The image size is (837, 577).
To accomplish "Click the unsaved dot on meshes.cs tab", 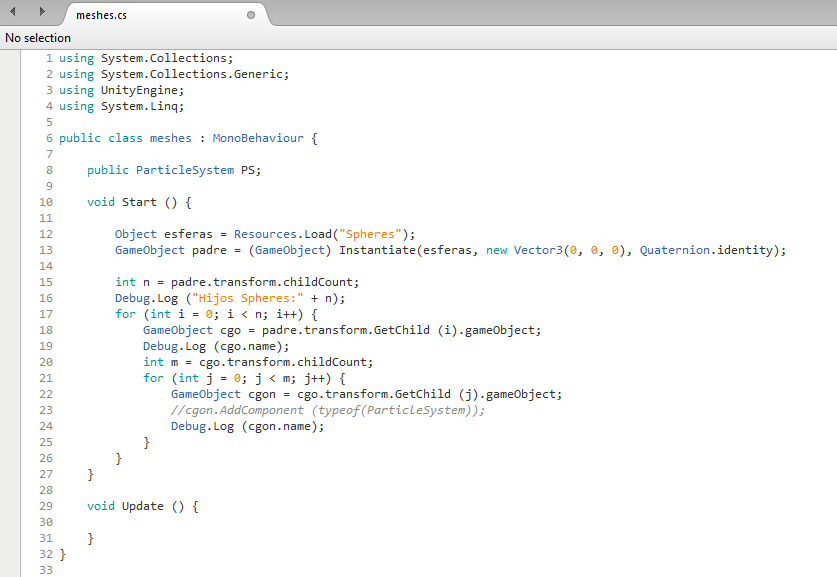I will pos(250,15).
